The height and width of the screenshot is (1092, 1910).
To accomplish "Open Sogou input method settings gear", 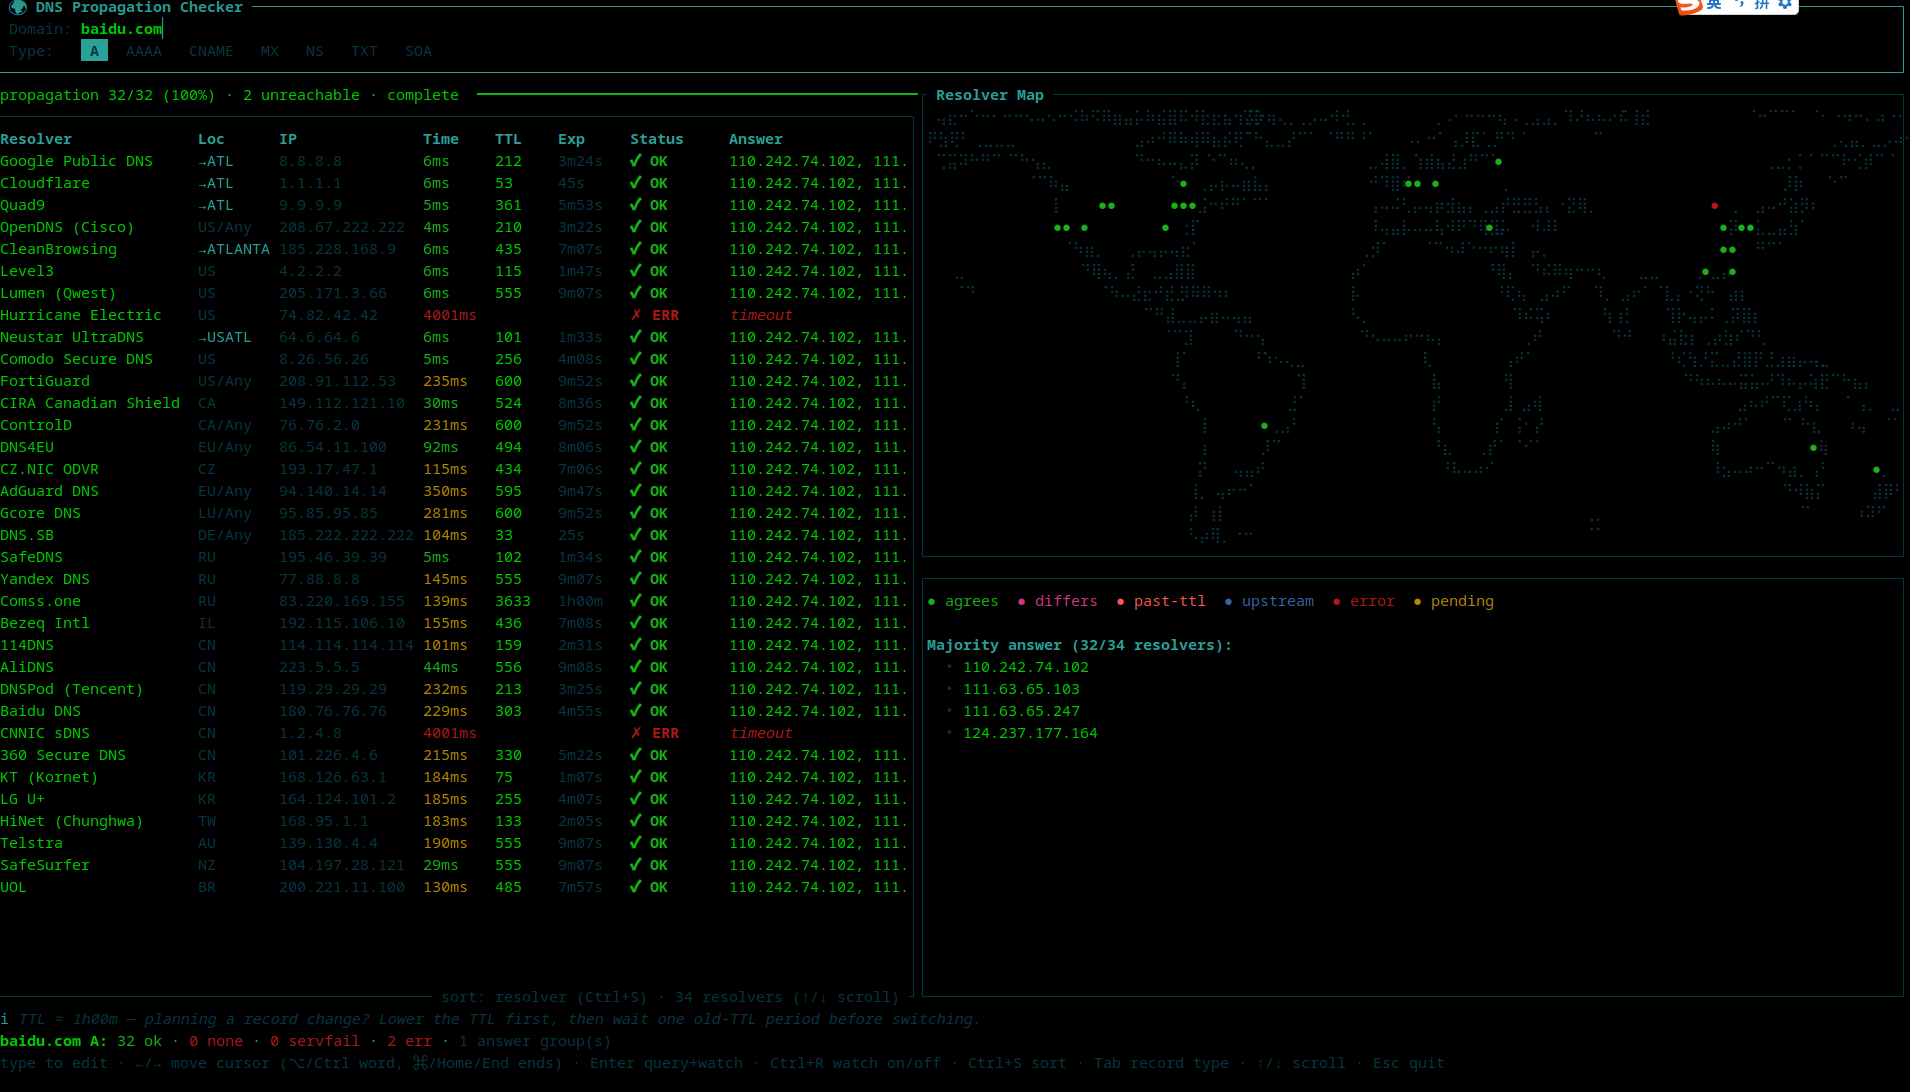I will (1785, 4).
